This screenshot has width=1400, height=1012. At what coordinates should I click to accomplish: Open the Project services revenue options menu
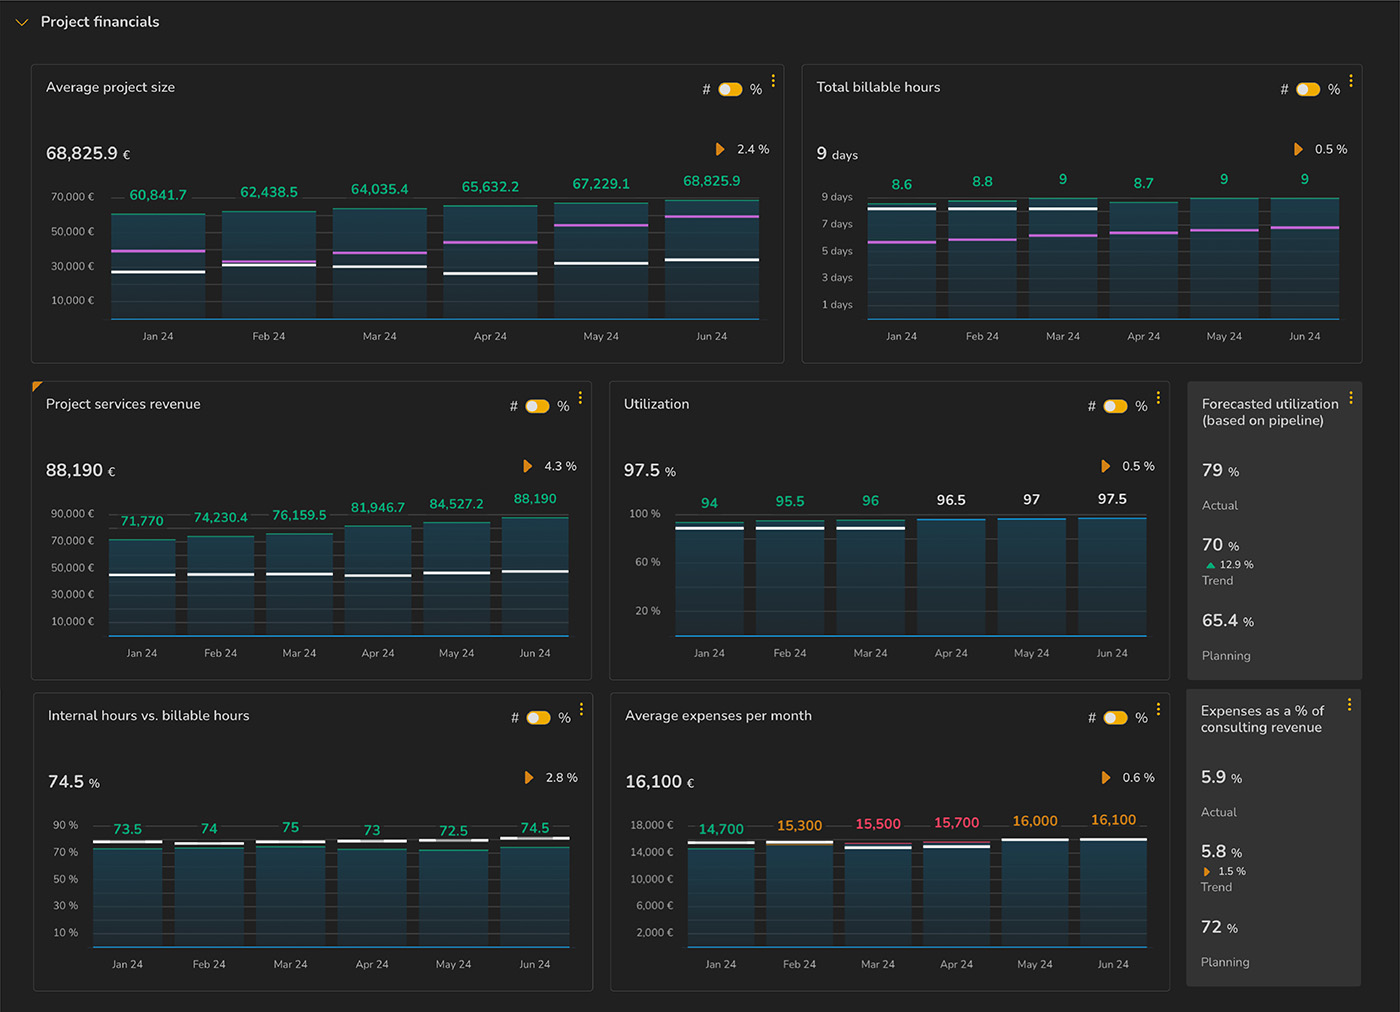pos(580,398)
